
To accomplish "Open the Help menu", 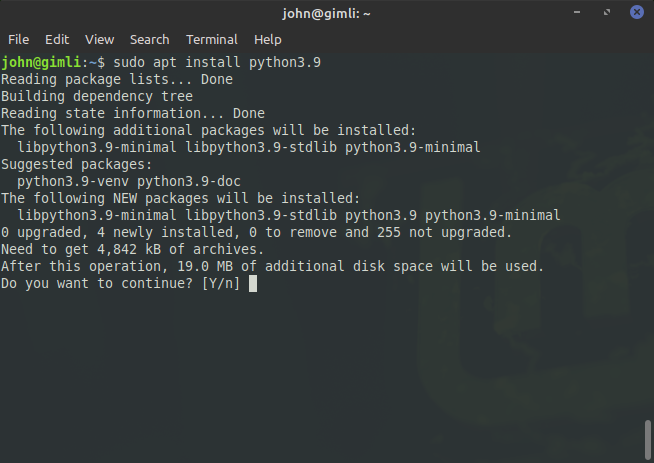I will pos(267,40).
